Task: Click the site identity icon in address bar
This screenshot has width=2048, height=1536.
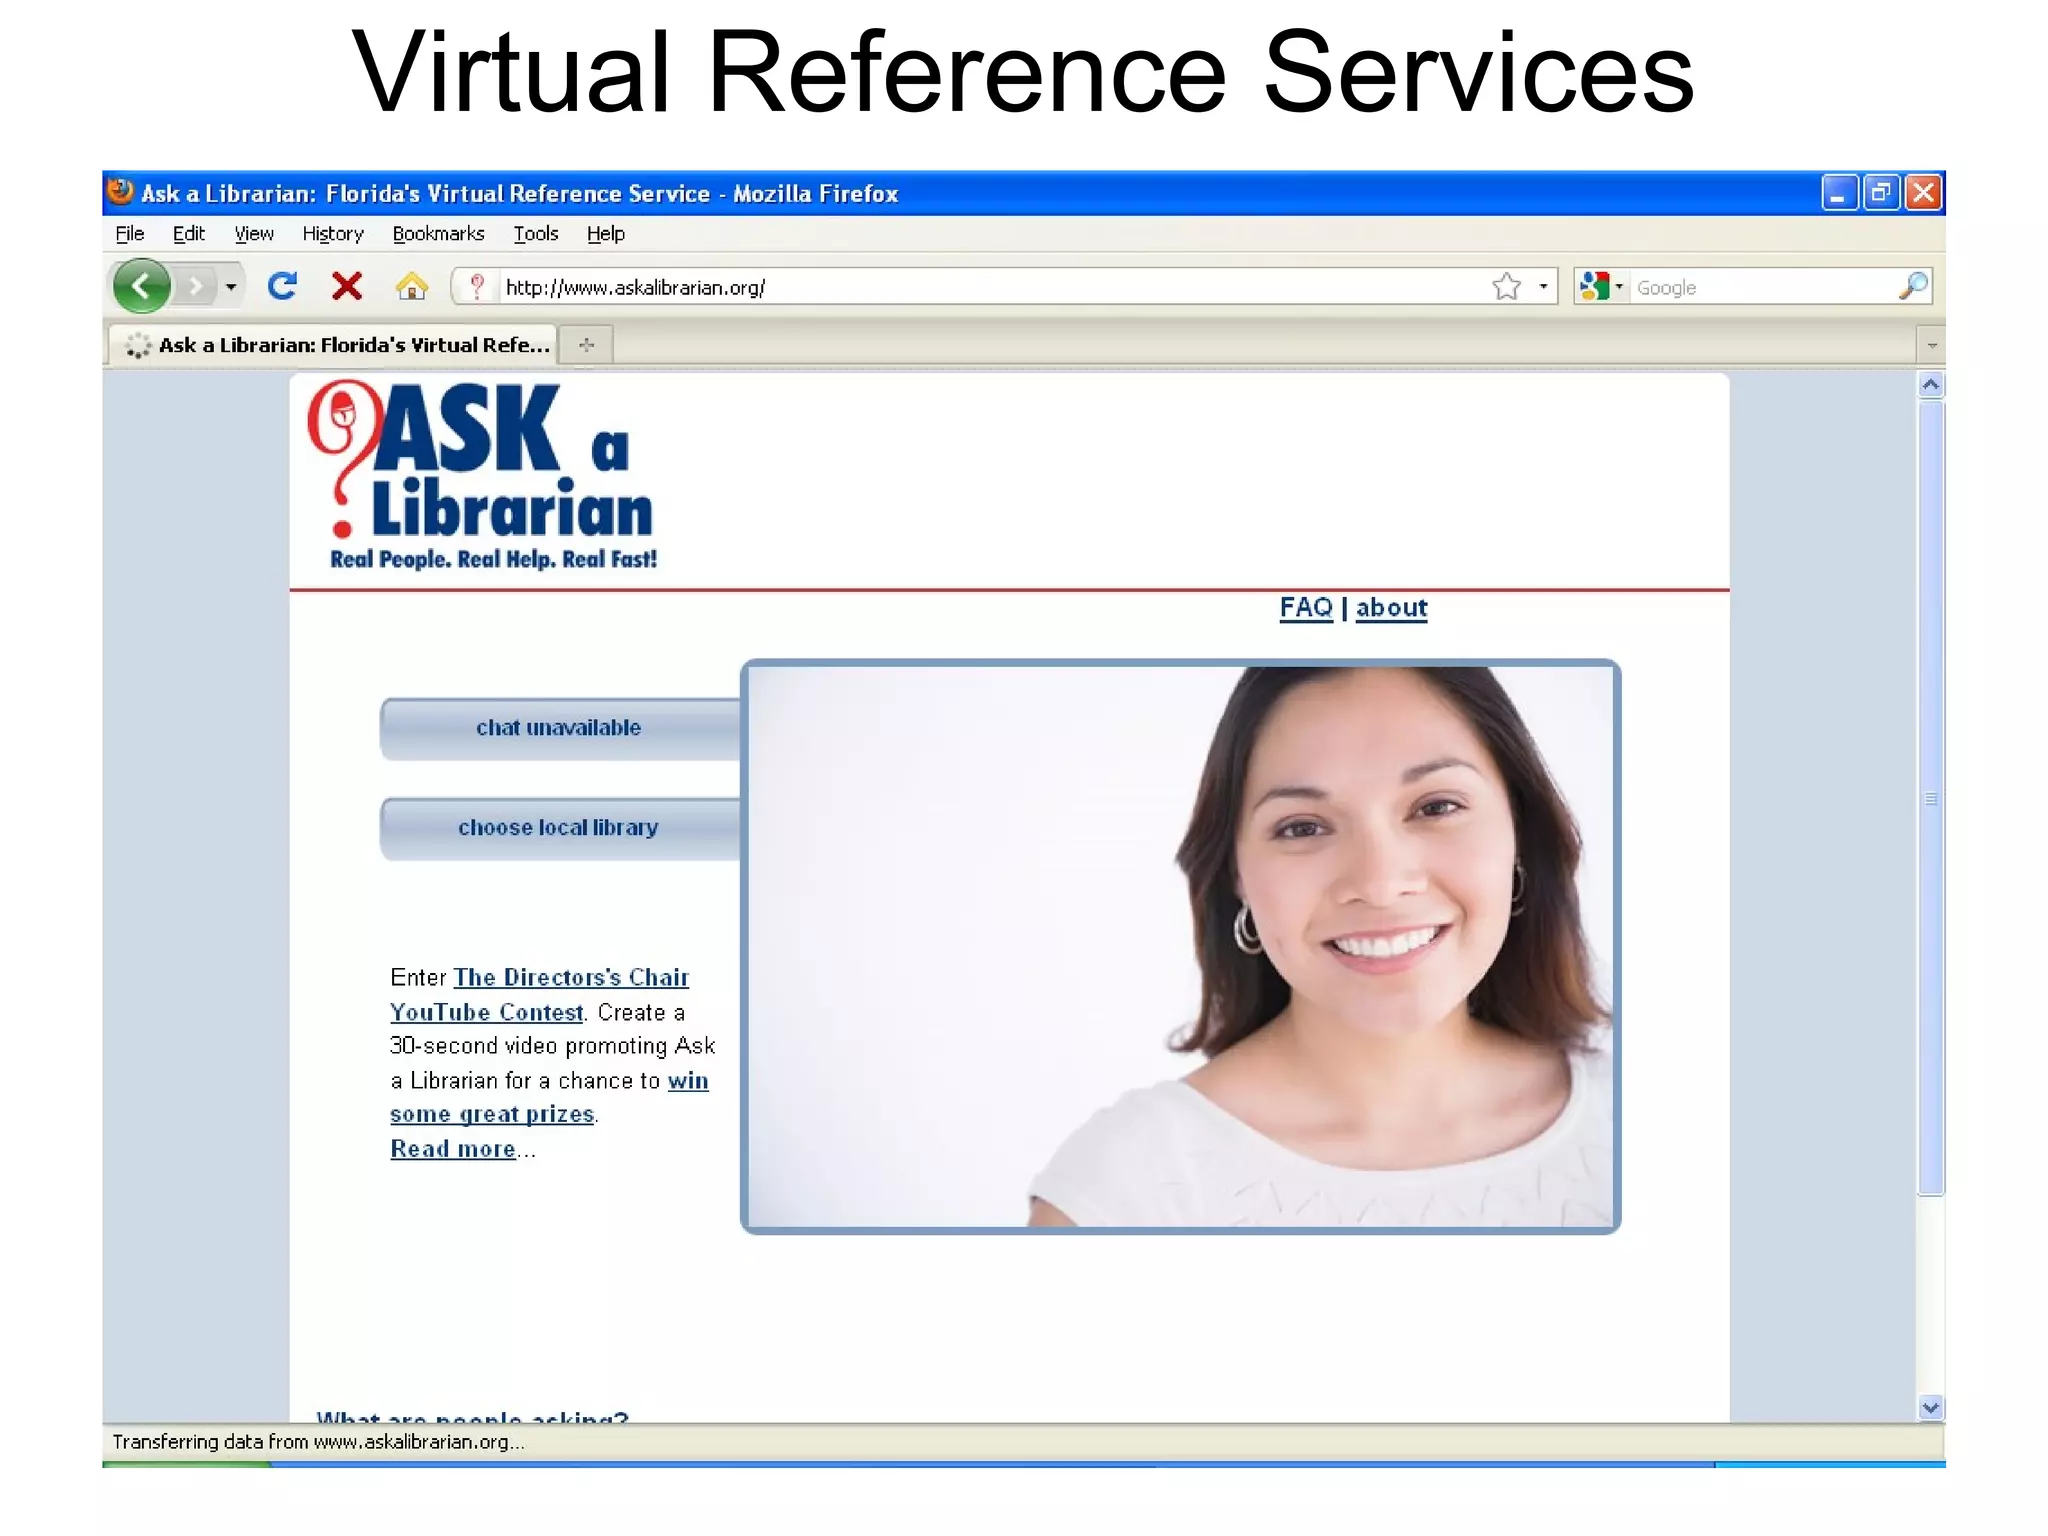Action: click(x=477, y=287)
